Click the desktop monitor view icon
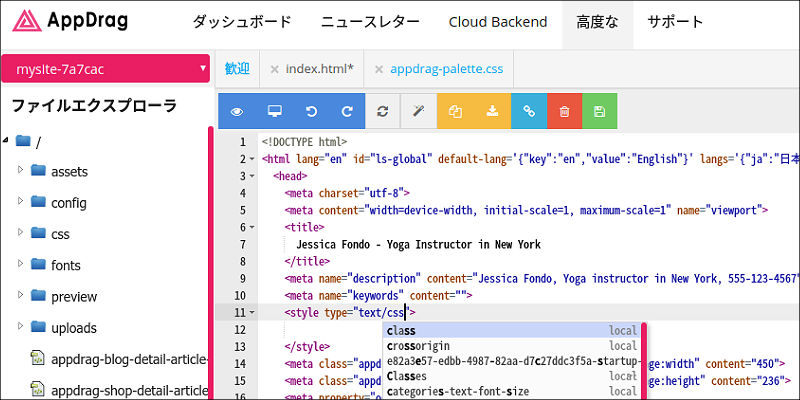Viewport: 800px width, 400px height. click(x=274, y=111)
